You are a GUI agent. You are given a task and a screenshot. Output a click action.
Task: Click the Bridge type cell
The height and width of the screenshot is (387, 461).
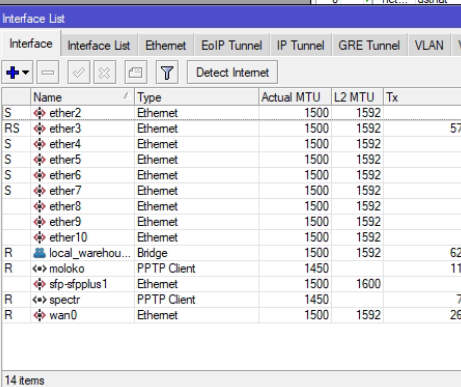197,253
